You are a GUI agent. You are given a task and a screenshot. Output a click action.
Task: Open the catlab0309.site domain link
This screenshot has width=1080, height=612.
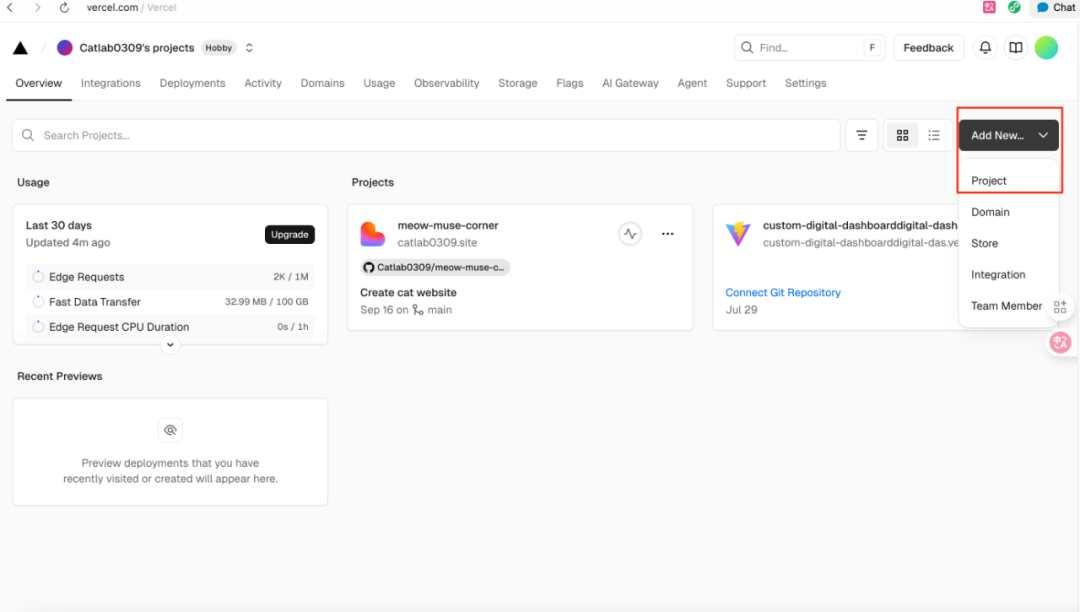(437, 242)
